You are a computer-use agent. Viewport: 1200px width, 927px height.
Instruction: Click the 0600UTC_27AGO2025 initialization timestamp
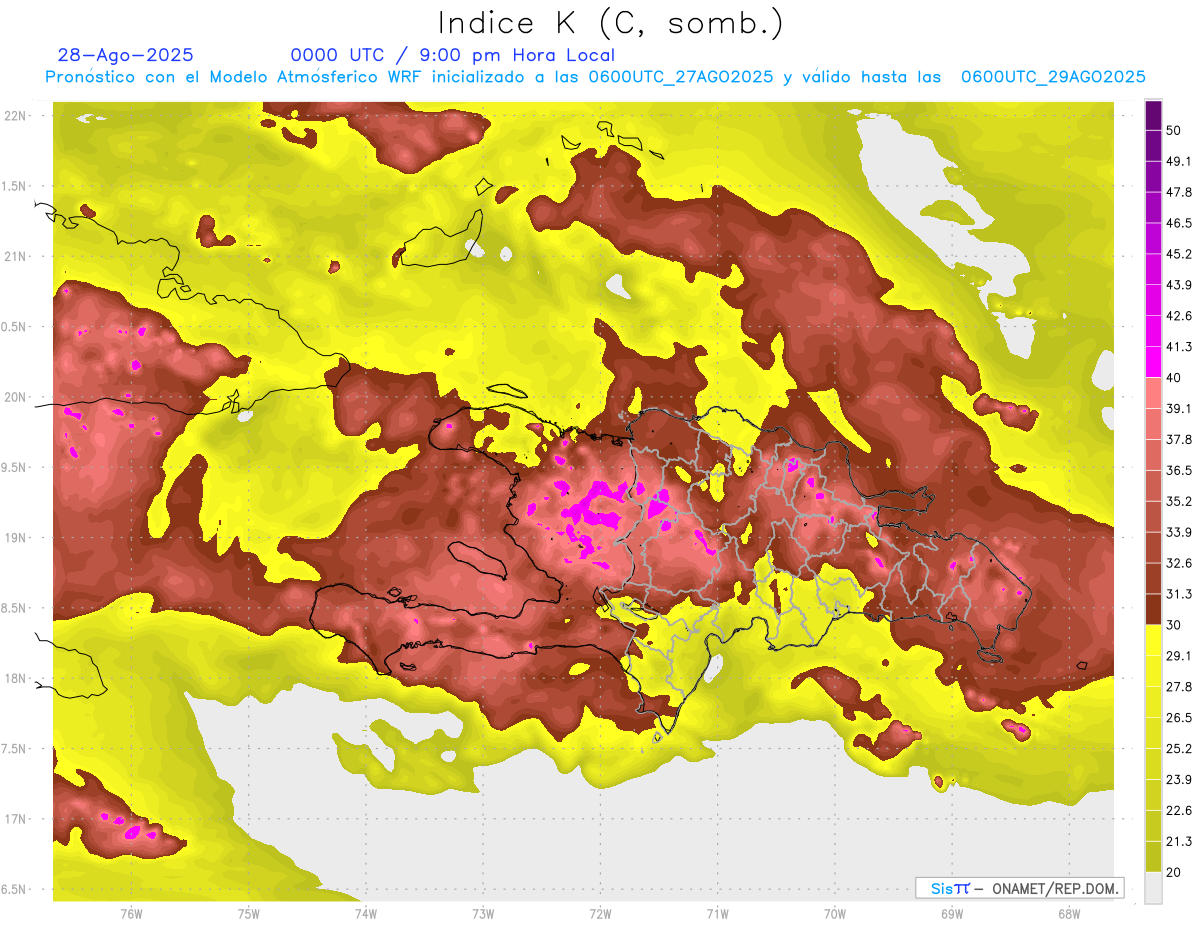pyautogui.click(x=680, y=77)
